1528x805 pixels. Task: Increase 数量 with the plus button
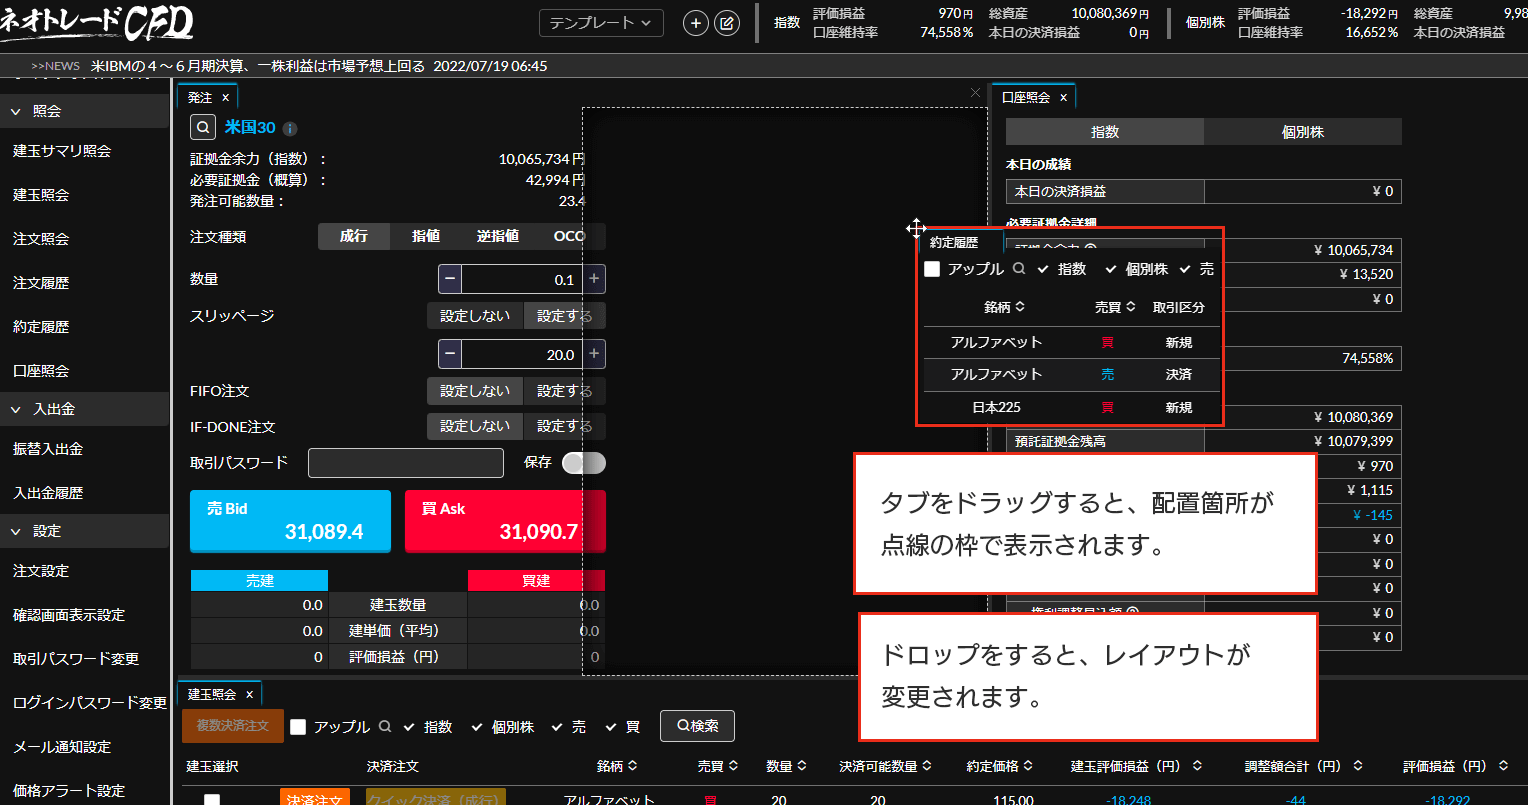pyautogui.click(x=594, y=279)
